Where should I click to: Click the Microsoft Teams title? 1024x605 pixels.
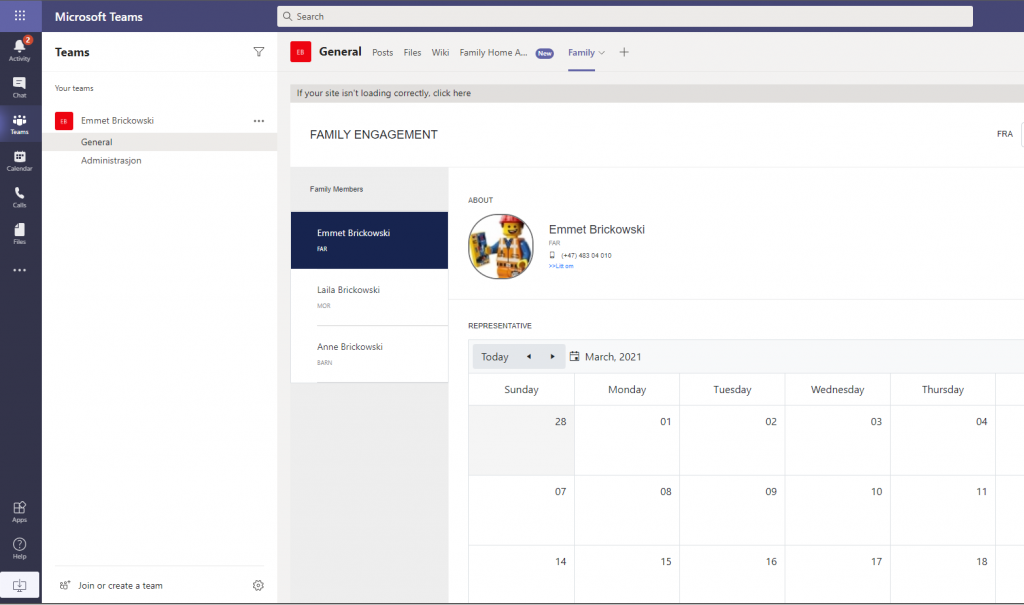[x=99, y=17]
